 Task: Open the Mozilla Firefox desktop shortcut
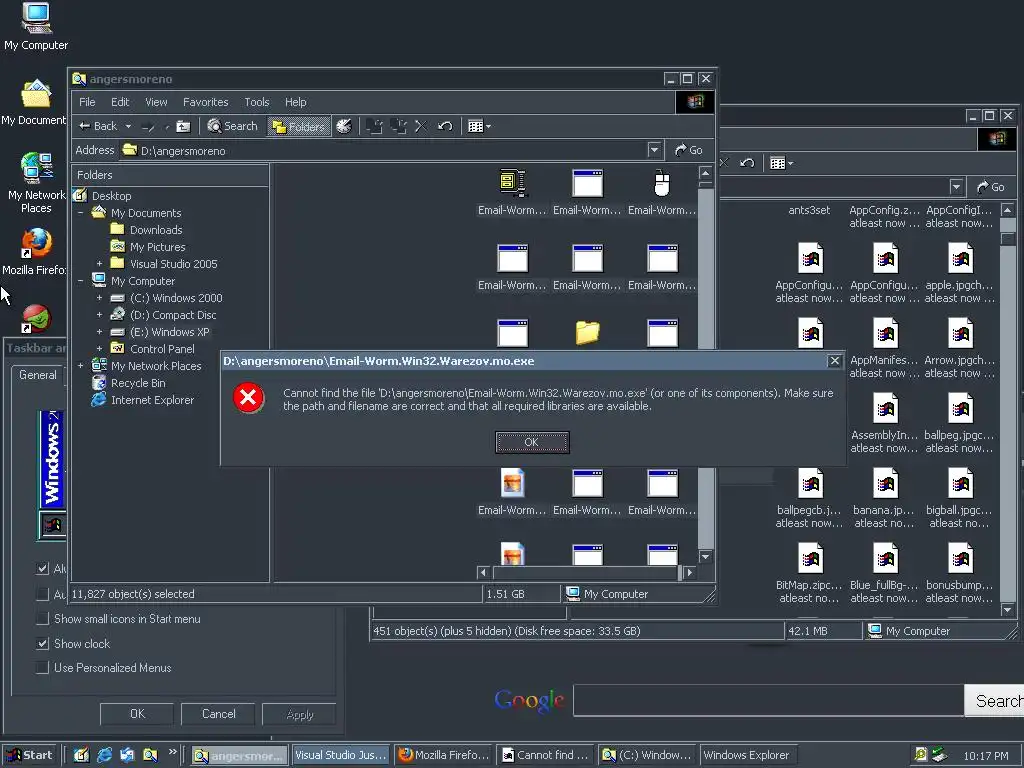[x=36, y=252]
